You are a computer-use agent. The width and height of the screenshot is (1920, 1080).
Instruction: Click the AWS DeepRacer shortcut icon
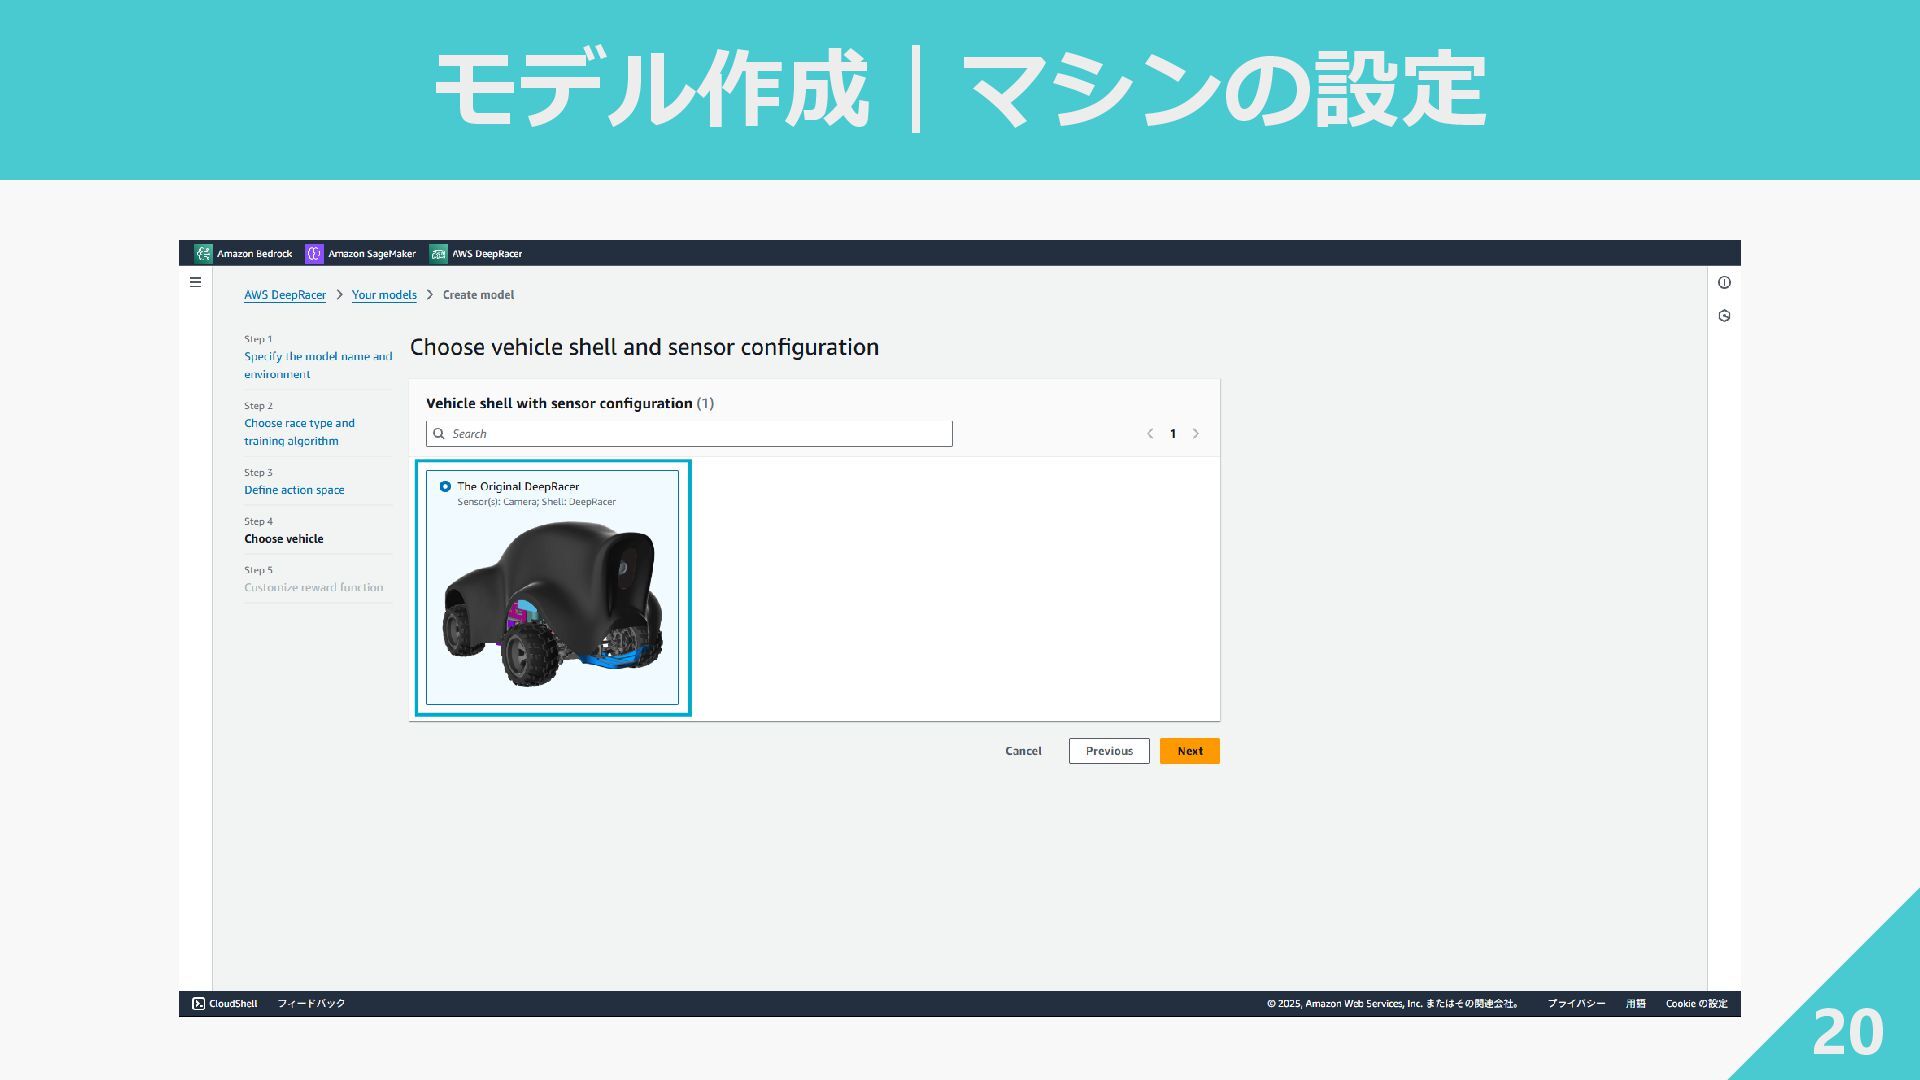(438, 254)
